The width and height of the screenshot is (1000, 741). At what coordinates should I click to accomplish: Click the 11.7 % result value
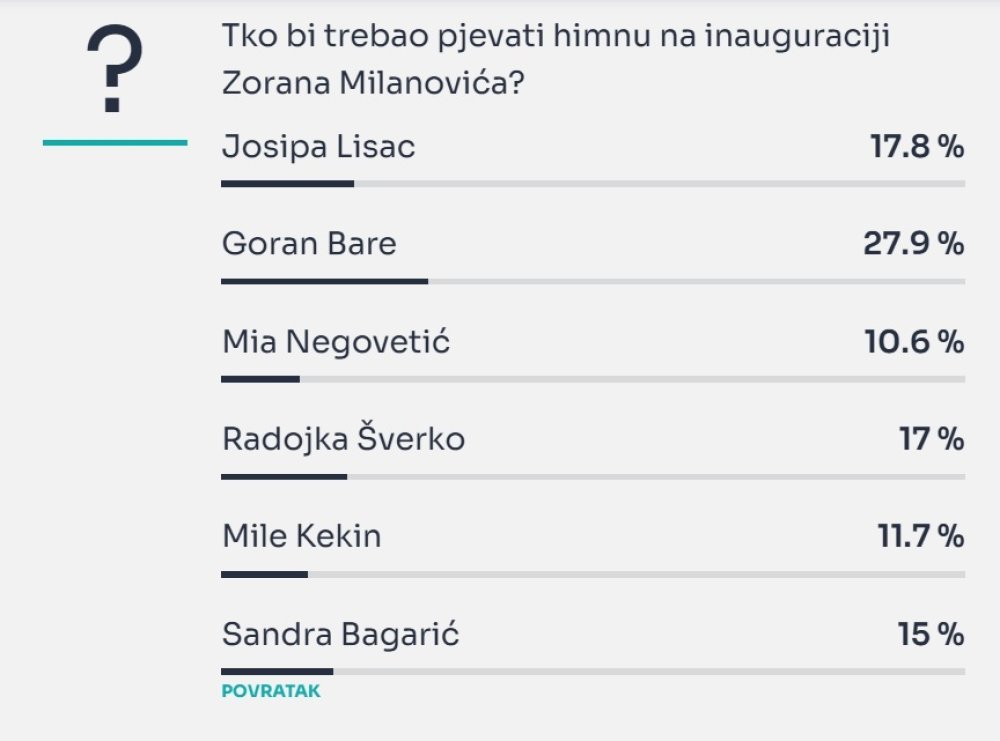point(921,536)
